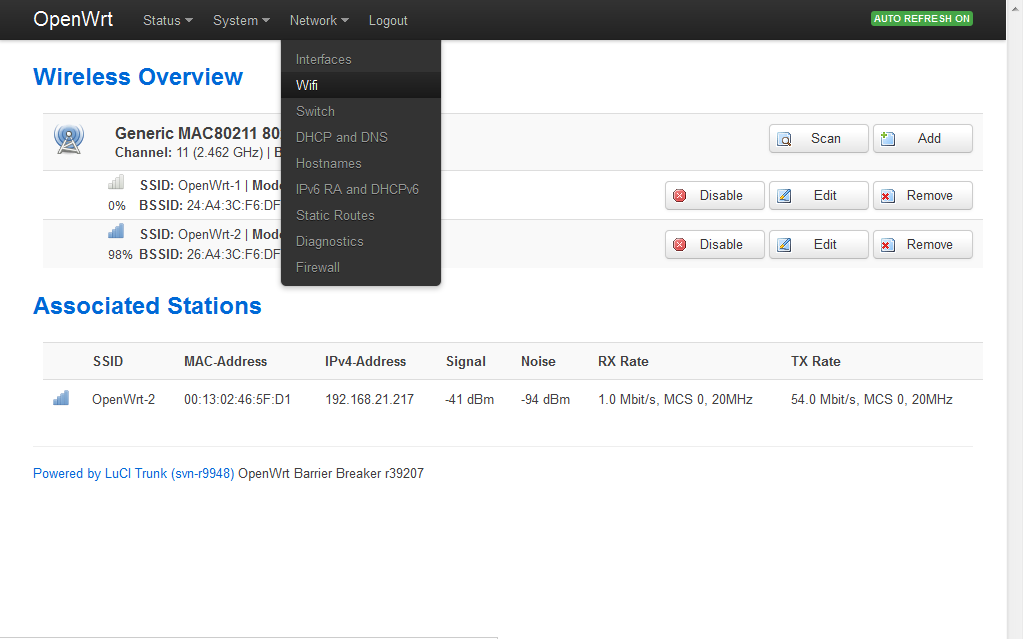Click the pencil edit icon for OpenWrt-1
The image size is (1023, 639).
784,196
